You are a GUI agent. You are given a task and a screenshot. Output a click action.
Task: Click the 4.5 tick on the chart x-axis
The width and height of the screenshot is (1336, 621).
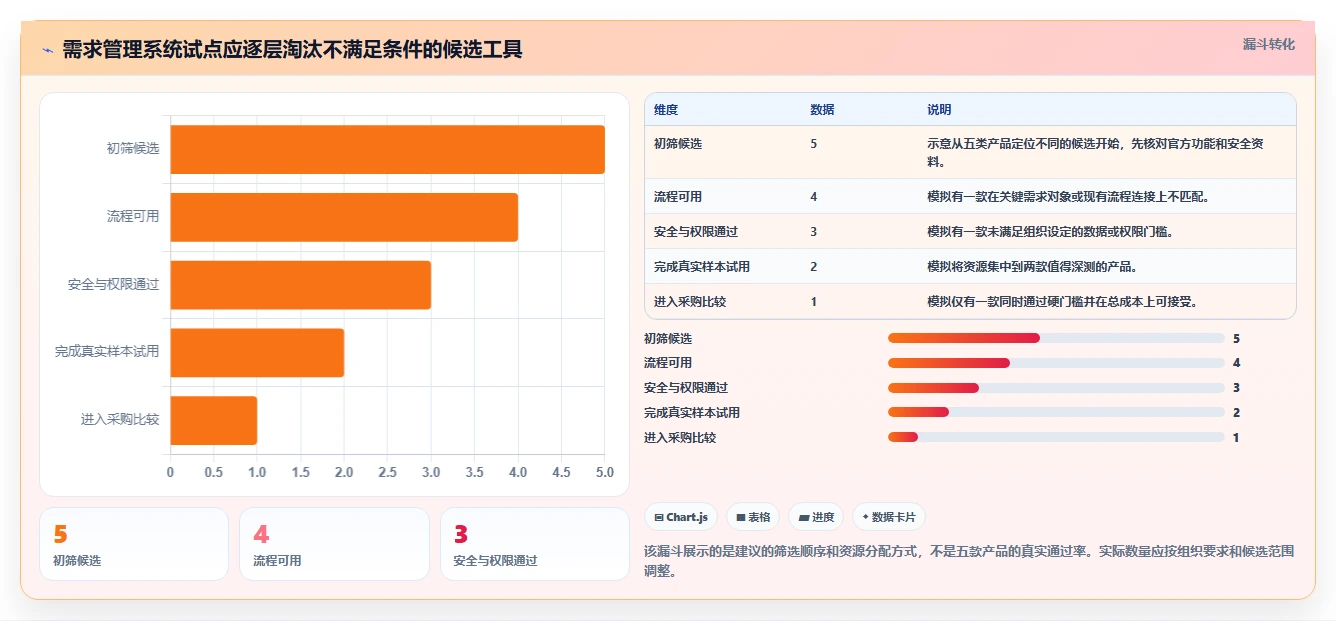pos(561,472)
